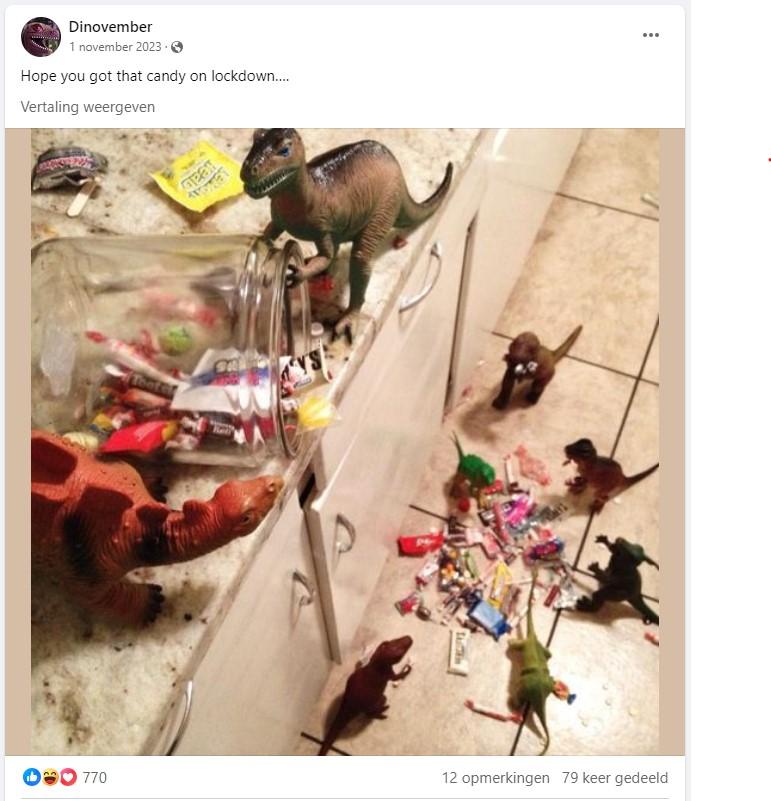
Task: Click the yellow candy wrapper on the counter
Action: click(x=198, y=176)
